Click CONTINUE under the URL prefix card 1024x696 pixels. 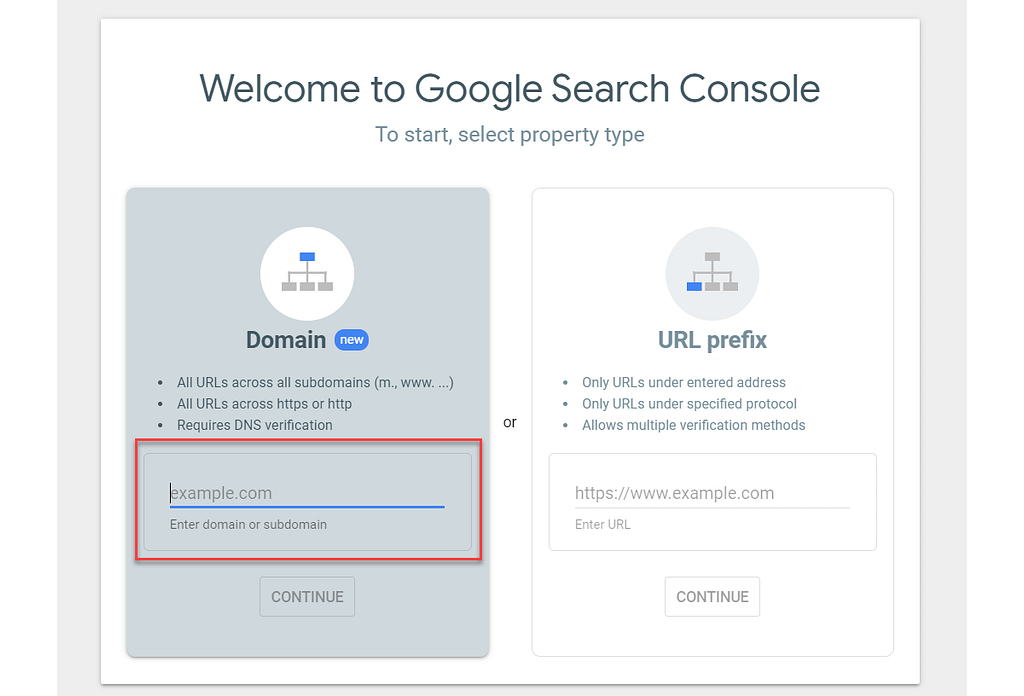click(x=712, y=597)
